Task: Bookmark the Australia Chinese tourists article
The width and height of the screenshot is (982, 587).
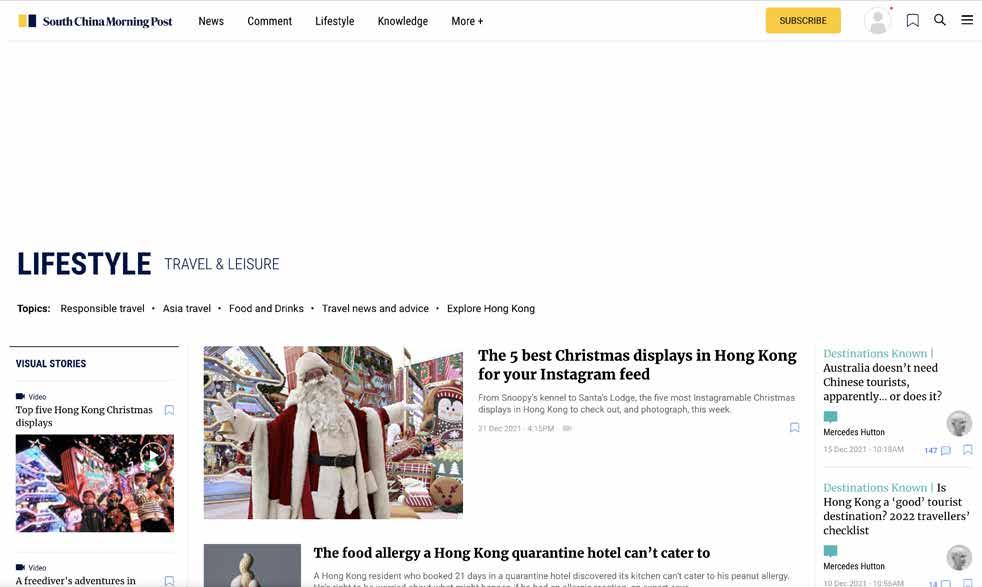Action: [968, 450]
